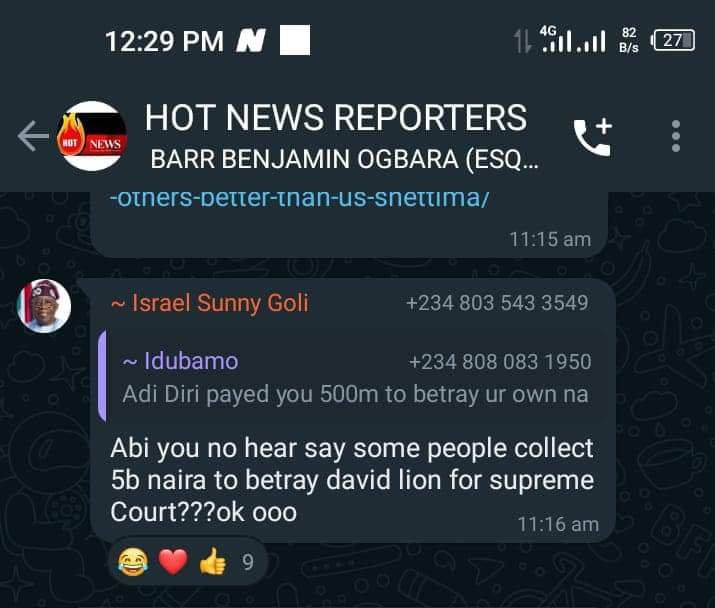This screenshot has width=715, height=608.
Task: Tap the battery indicator showing 27
Action: click(674, 41)
